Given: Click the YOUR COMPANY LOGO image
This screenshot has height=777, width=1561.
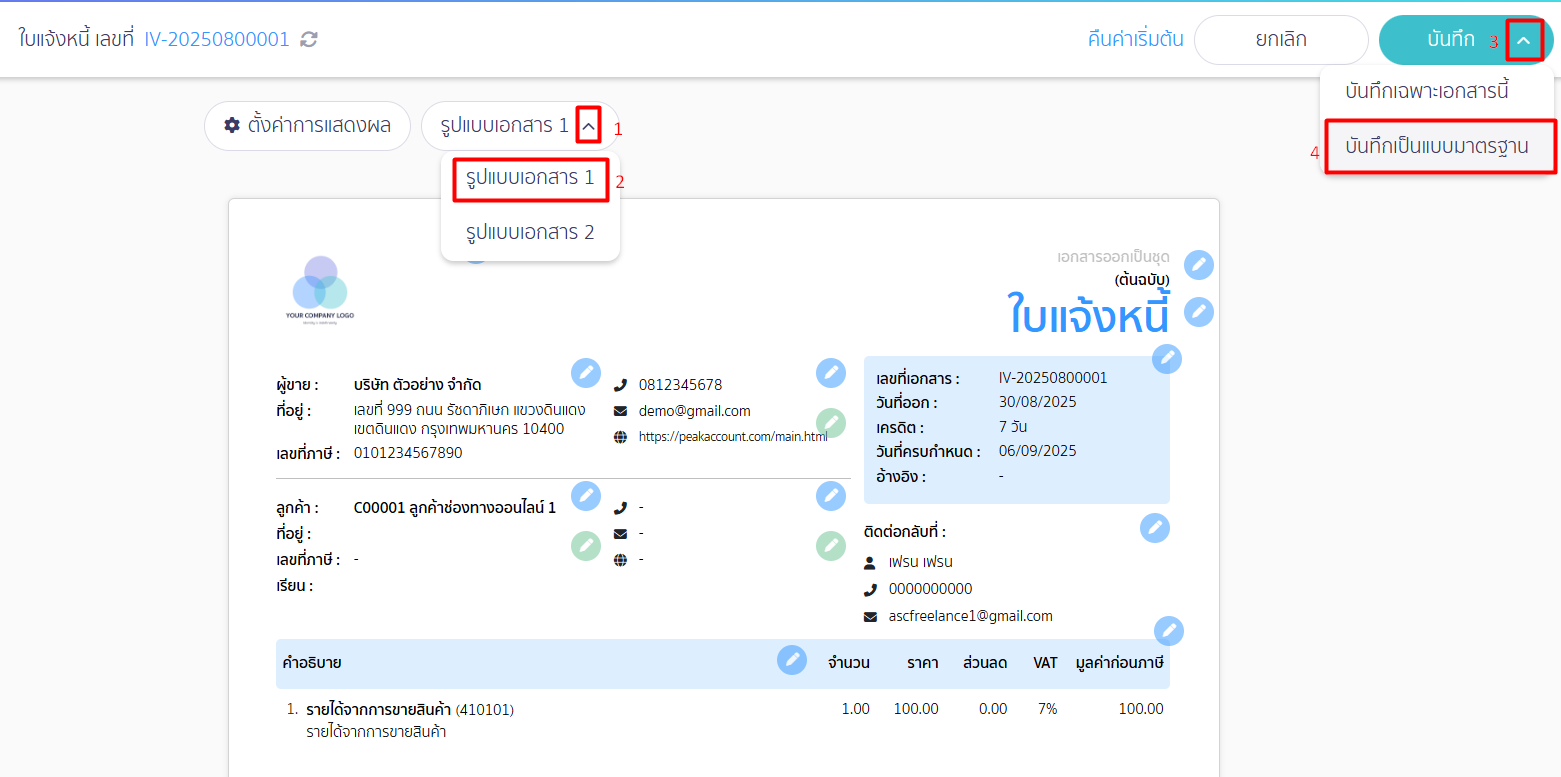Looking at the screenshot, I should tap(320, 290).
